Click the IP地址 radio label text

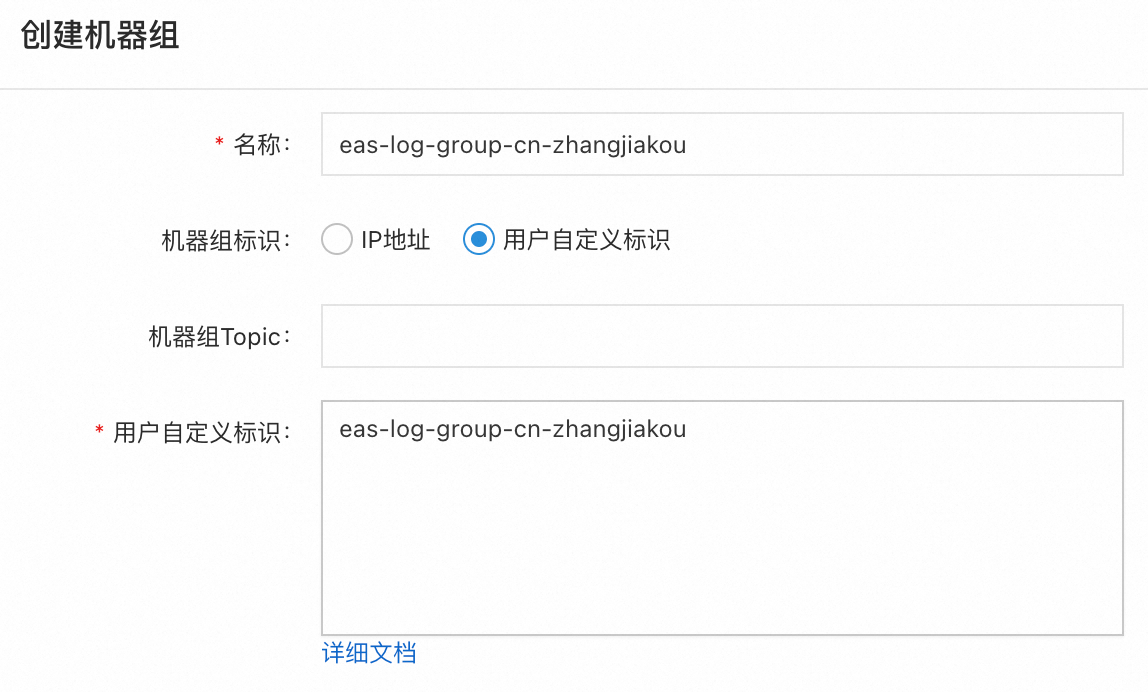point(396,240)
